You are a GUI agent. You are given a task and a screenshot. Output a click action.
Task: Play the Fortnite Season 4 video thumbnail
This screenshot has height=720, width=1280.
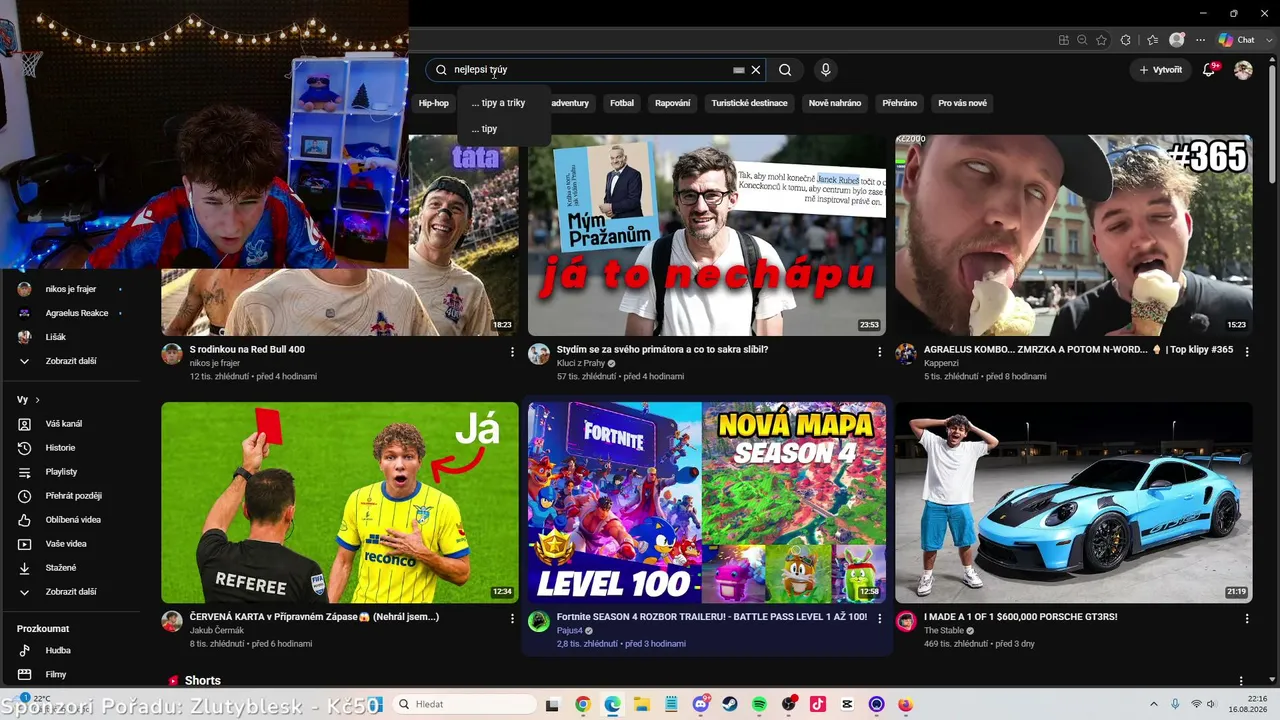(707, 502)
